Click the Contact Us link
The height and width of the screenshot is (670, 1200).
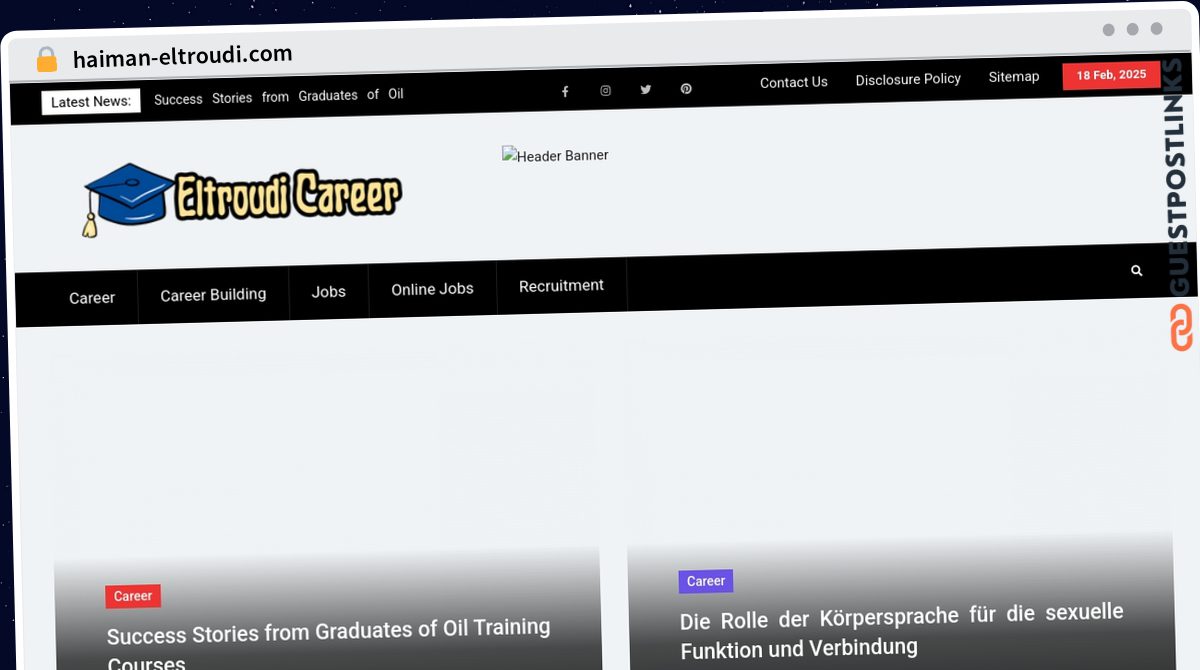[x=793, y=82]
